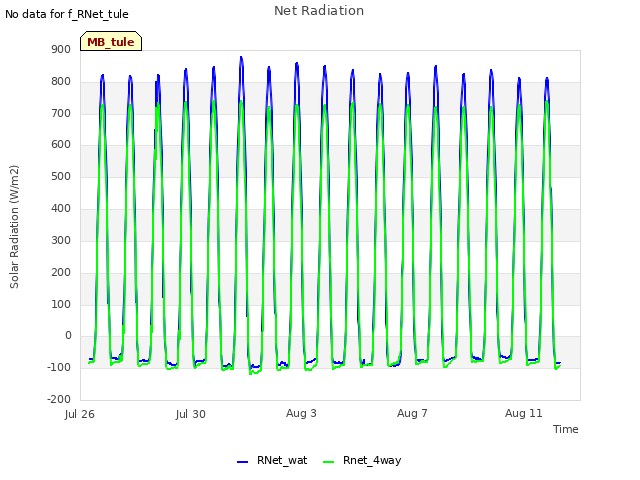The image size is (640, 480).
Task: Click the RNet_wat legend entry
Action: 272,460
